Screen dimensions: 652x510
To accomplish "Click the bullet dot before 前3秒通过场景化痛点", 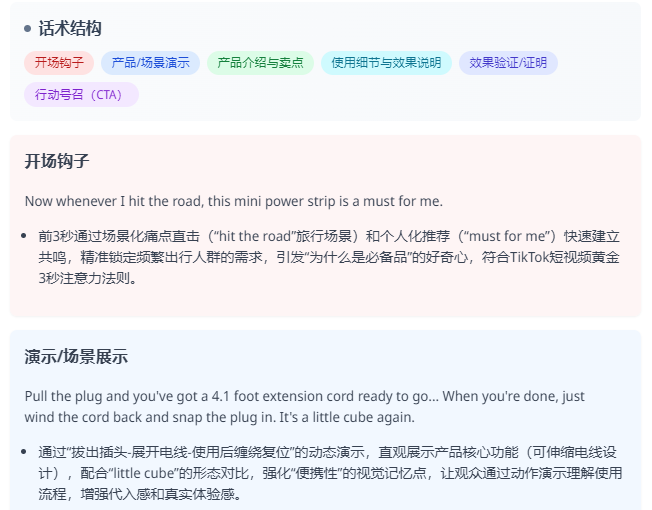I will 24,237.
